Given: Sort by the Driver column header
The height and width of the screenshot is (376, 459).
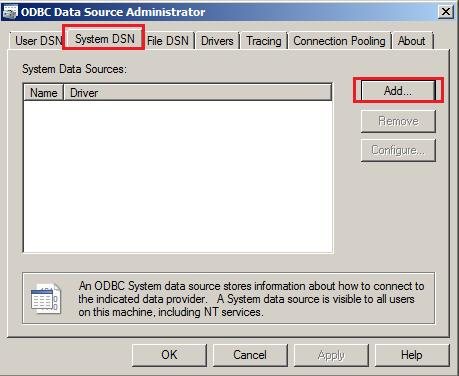Looking at the screenshot, I should [x=198, y=93].
